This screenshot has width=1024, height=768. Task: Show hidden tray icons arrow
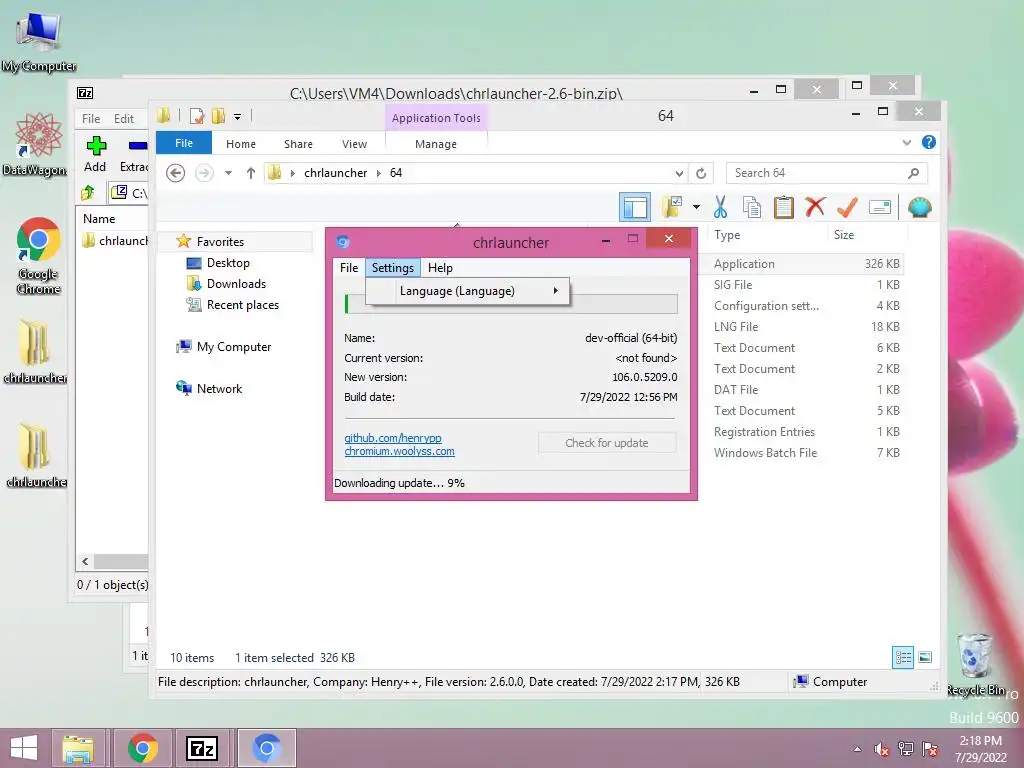[857, 749]
